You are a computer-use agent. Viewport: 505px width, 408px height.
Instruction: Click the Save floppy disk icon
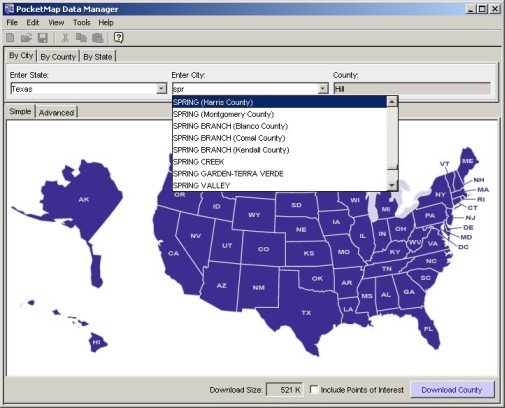pyautogui.click(x=43, y=38)
